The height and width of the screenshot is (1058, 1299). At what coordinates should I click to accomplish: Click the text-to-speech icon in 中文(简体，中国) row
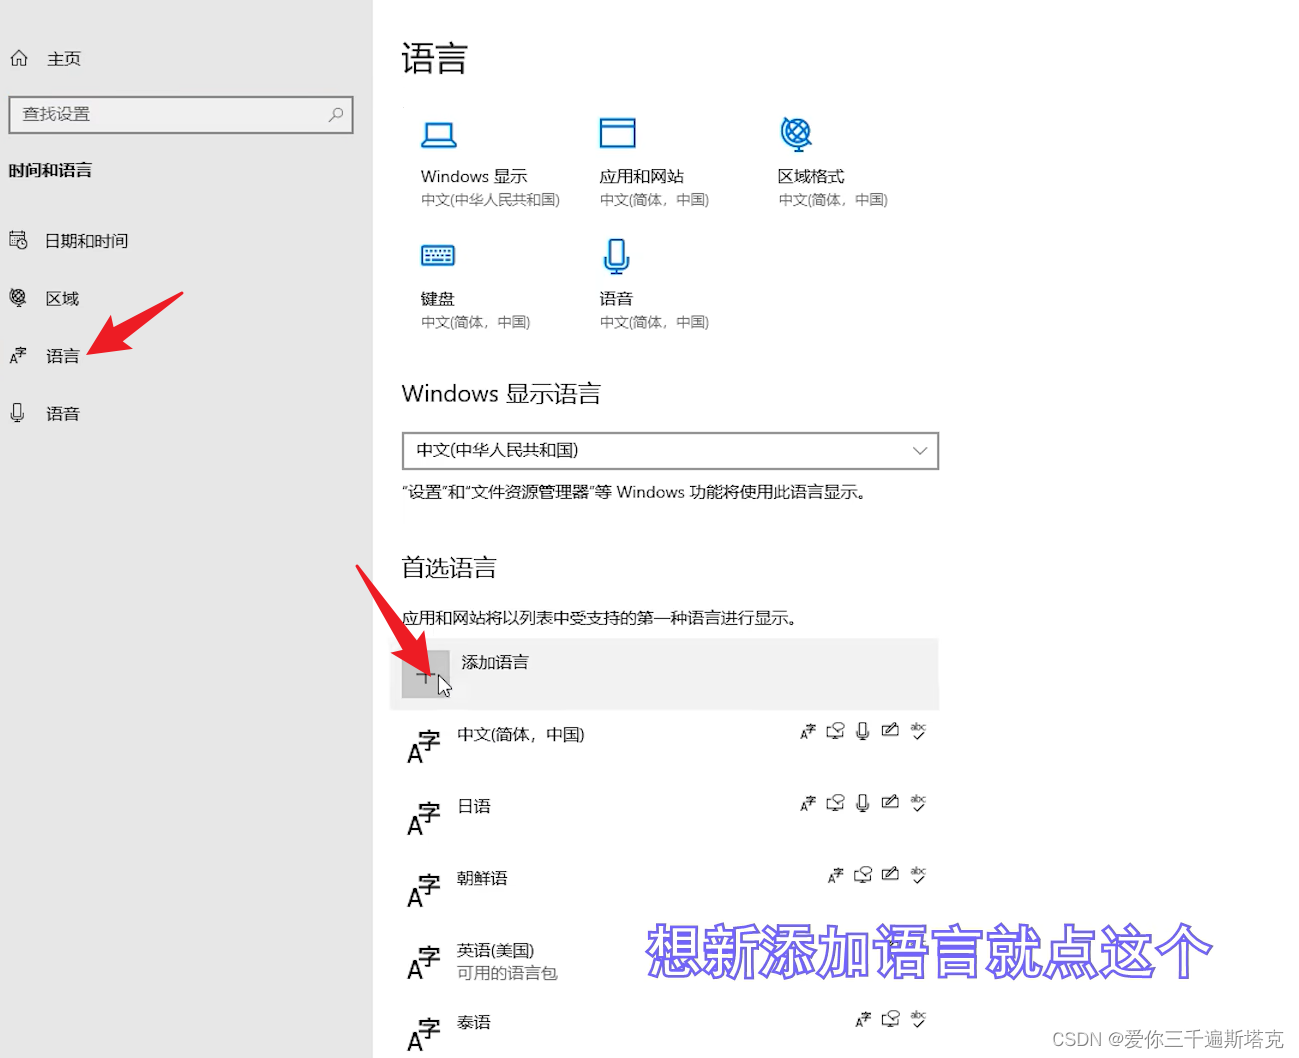click(835, 731)
